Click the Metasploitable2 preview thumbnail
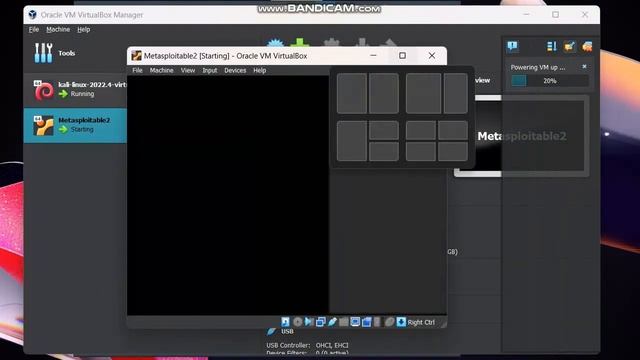Image resolution: width=640 pixels, height=360 pixels. click(521, 136)
